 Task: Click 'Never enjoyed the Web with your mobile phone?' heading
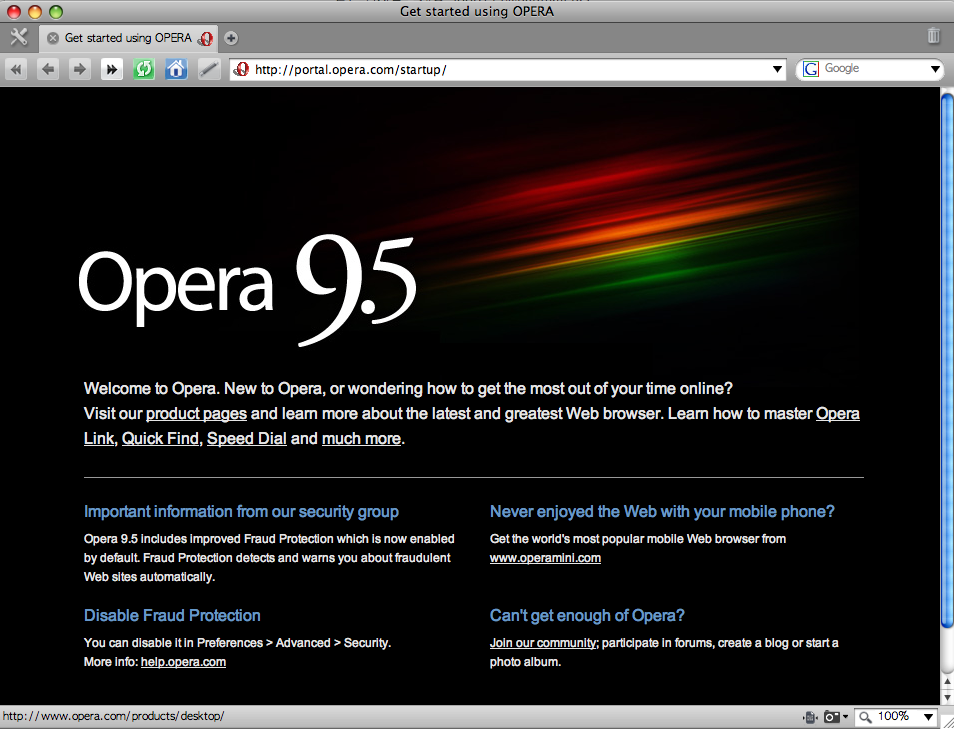[662, 512]
